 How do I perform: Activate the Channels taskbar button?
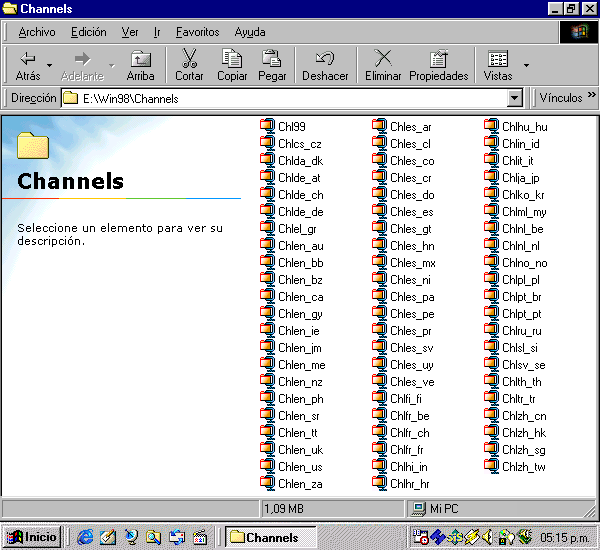(x=271, y=537)
